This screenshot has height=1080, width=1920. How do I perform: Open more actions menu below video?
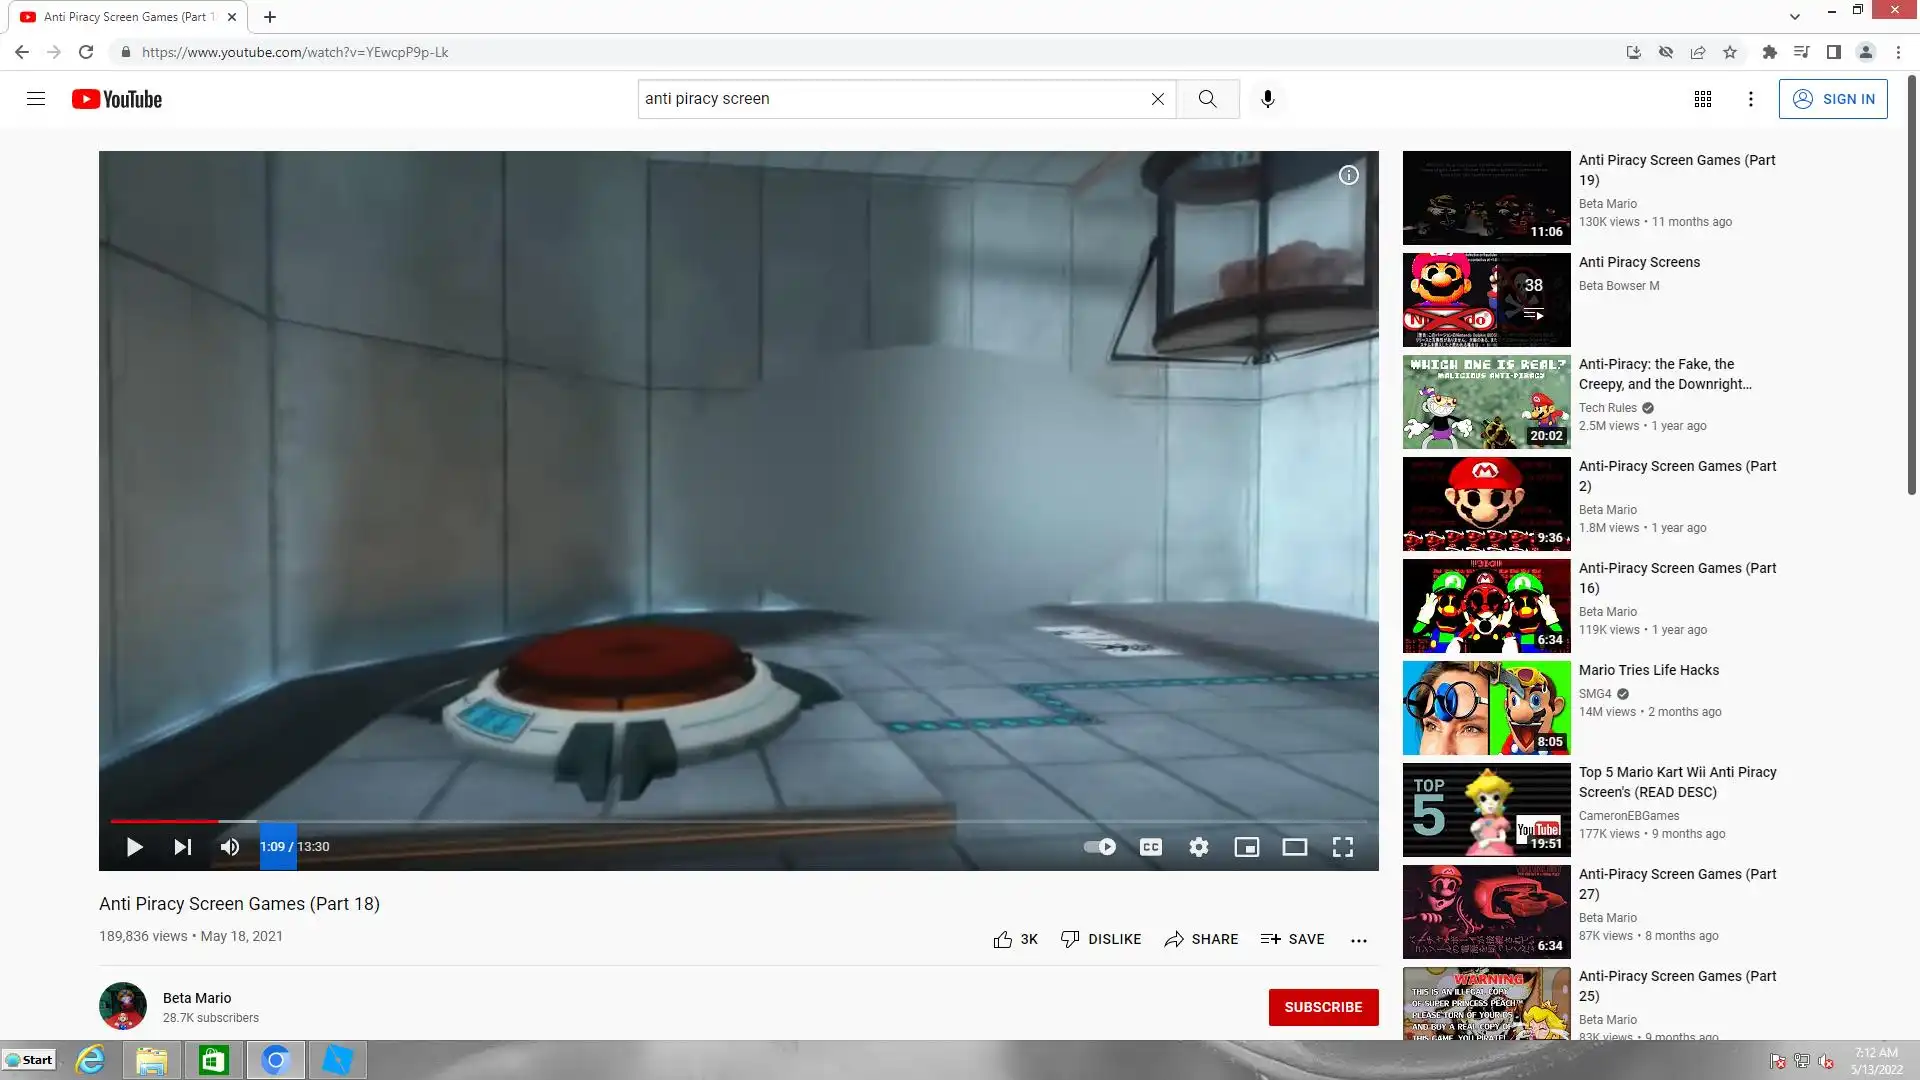point(1358,940)
